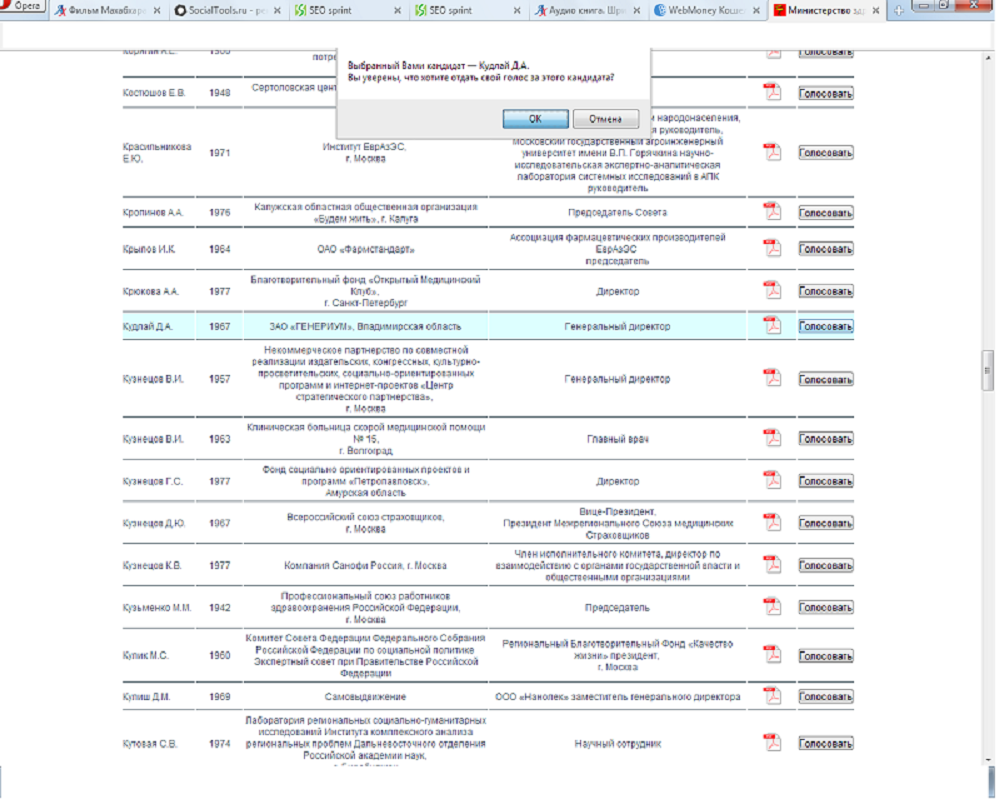Screen dimensions: 1000x800
Task: Open the PDF document for Кропинев А.А.
Action: click(772, 211)
